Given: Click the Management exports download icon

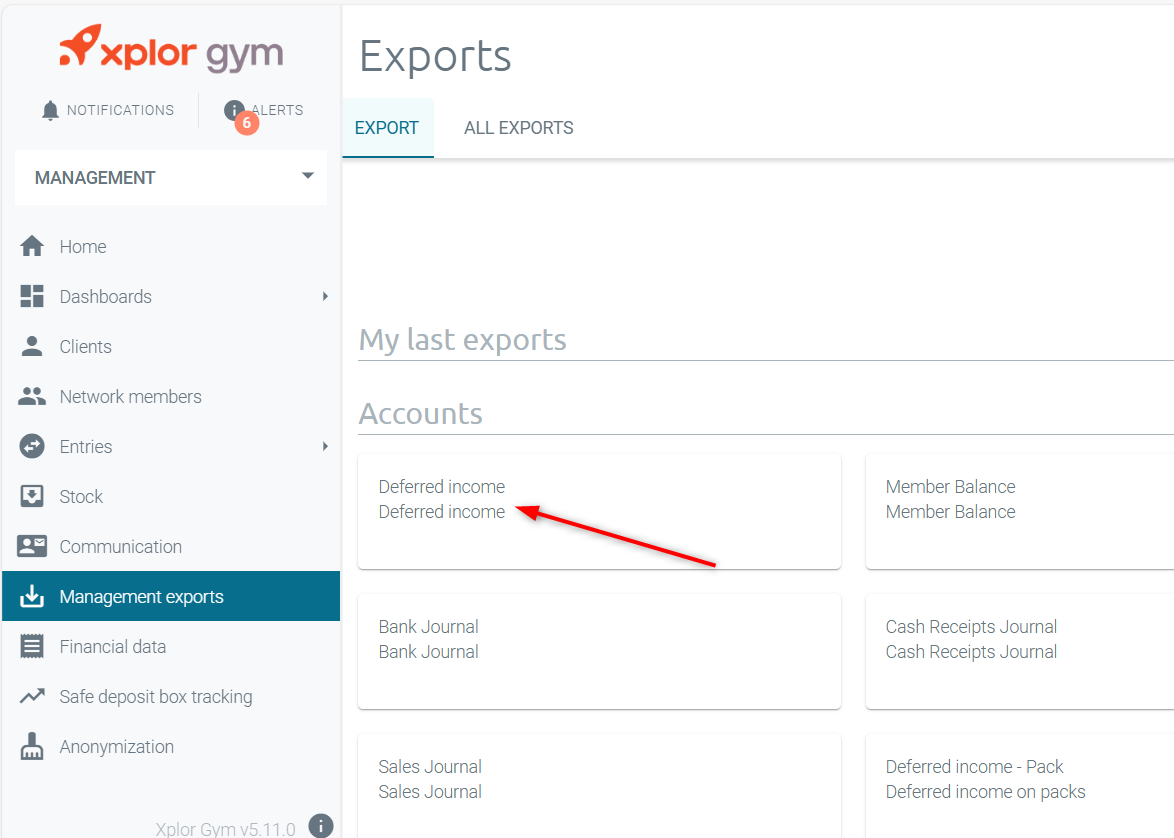Looking at the screenshot, I should click(31, 596).
